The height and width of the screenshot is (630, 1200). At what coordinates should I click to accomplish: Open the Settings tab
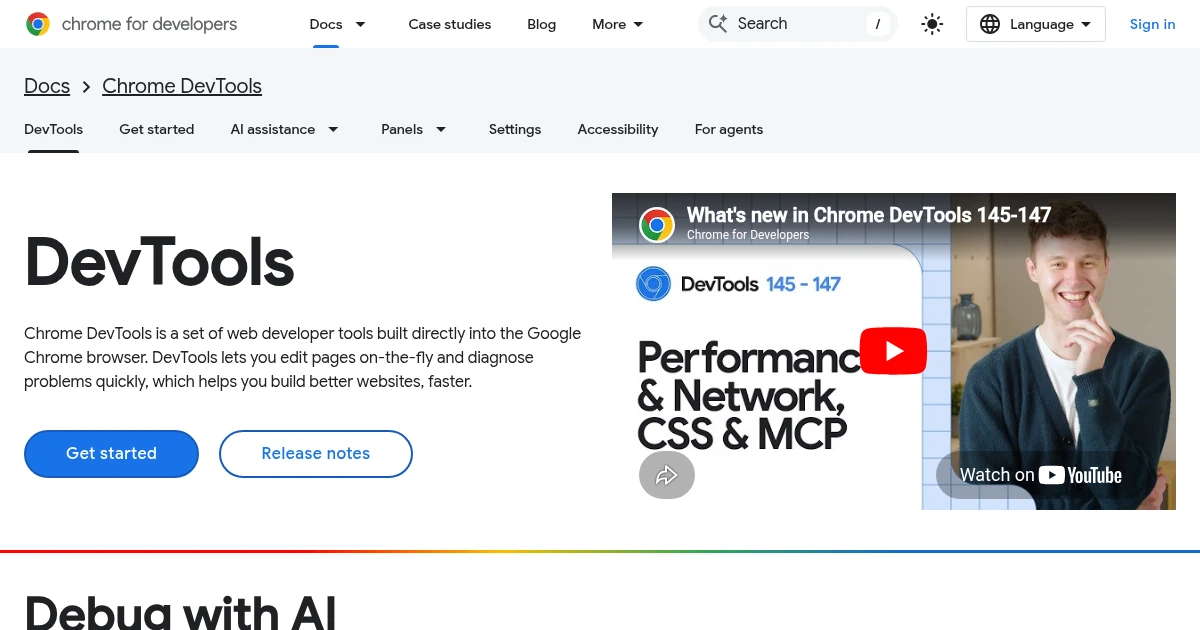pyautogui.click(x=515, y=129)
